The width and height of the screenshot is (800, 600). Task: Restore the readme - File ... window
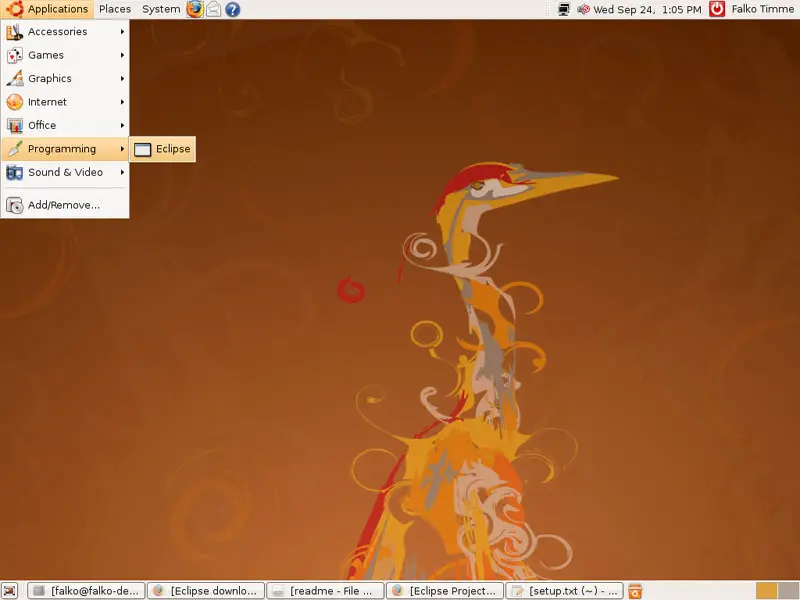click(325, 591)
